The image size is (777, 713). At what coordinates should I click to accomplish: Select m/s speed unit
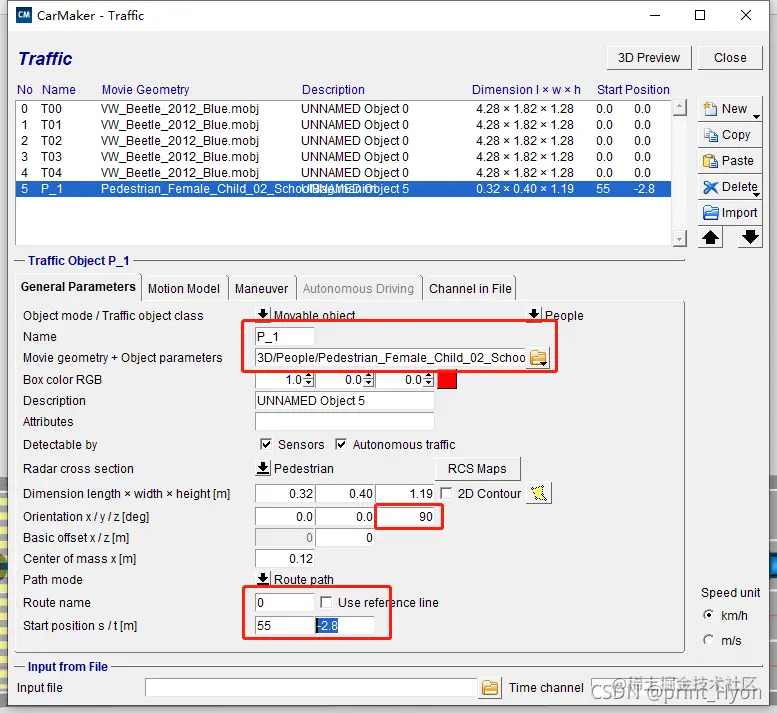[709, 640]
